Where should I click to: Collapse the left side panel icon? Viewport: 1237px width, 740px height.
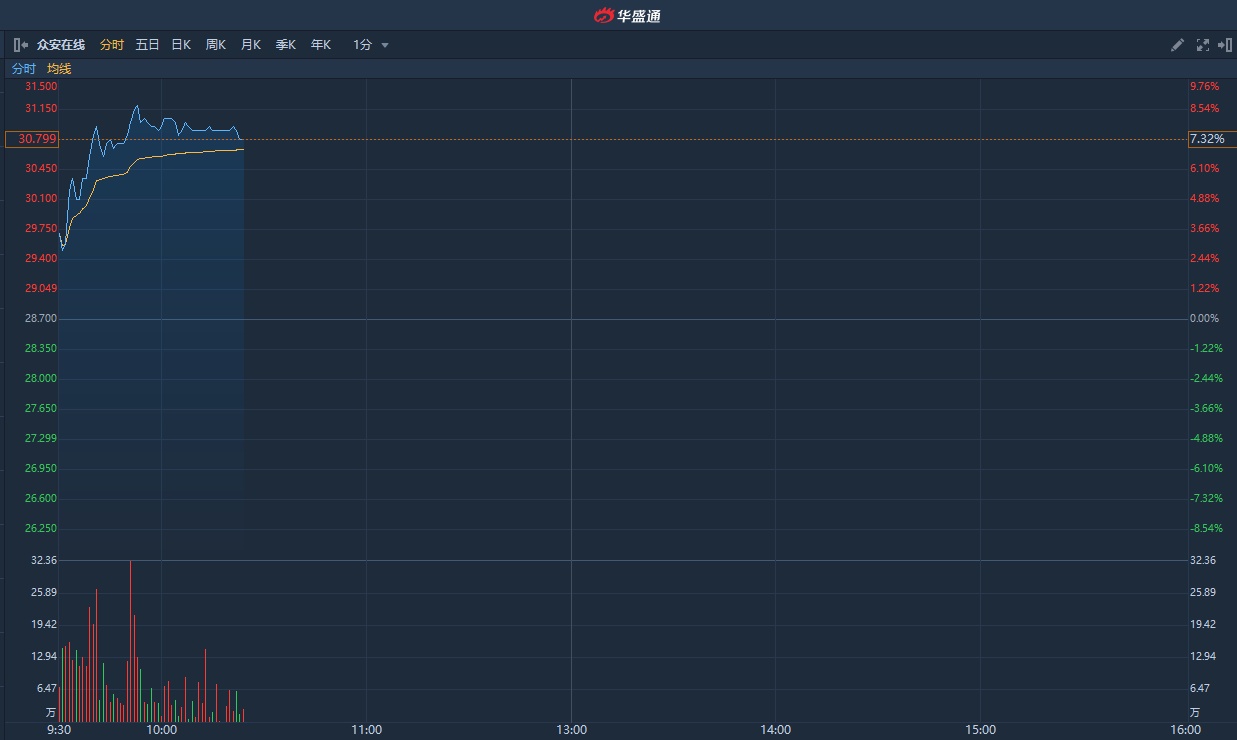[x=20, y=45]
